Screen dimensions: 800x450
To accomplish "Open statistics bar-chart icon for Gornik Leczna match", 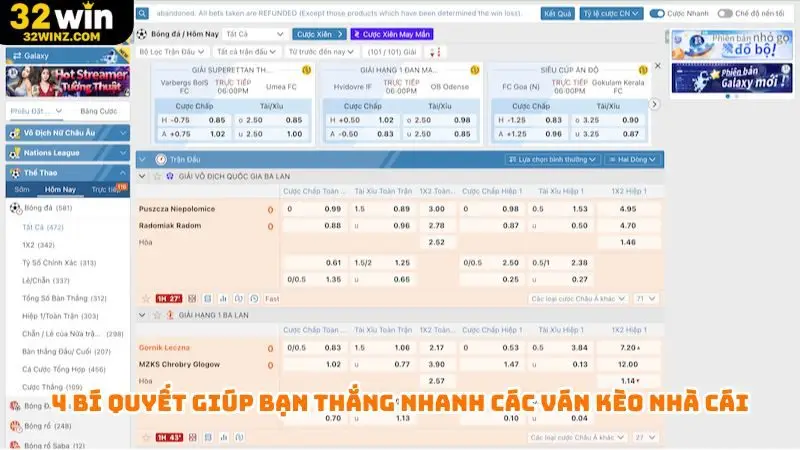I will (223, 437).
